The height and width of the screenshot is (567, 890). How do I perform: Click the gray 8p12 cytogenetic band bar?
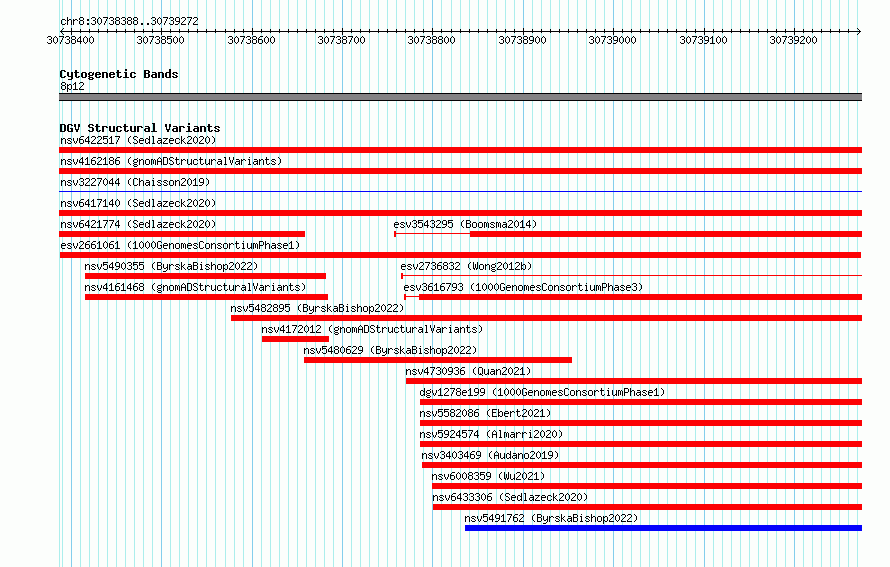point(460,97)
